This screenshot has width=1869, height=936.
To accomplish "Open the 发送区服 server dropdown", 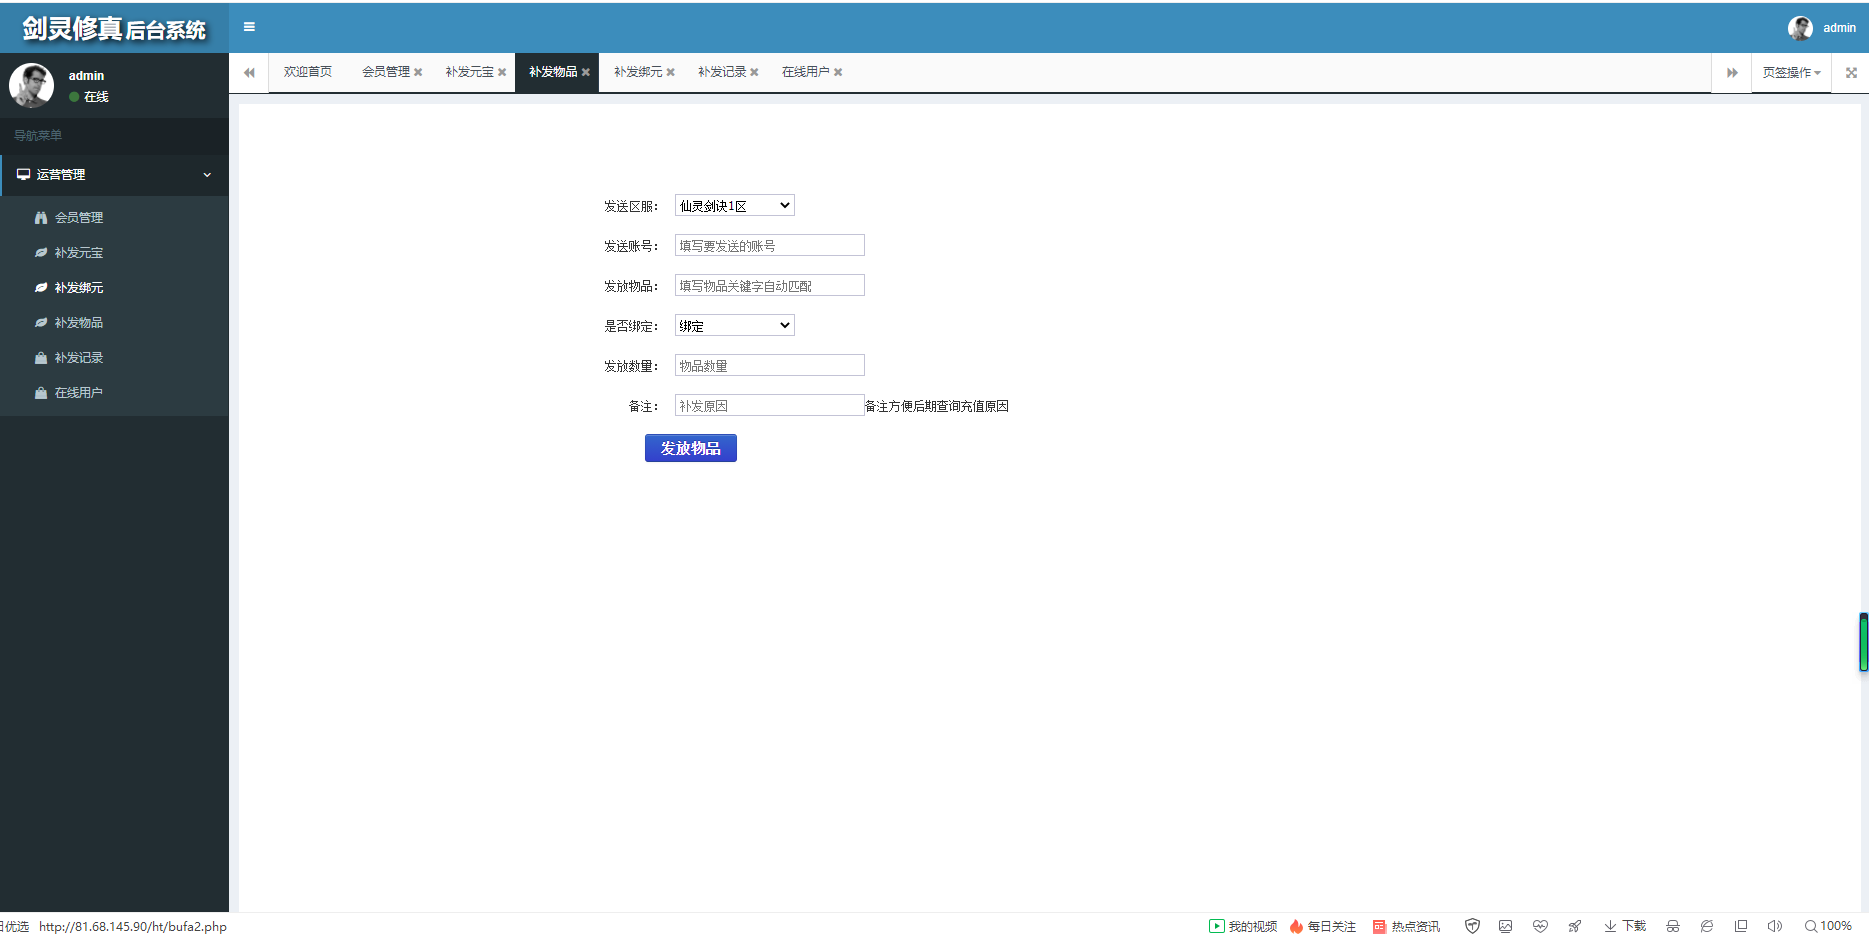I will [735, 205].
